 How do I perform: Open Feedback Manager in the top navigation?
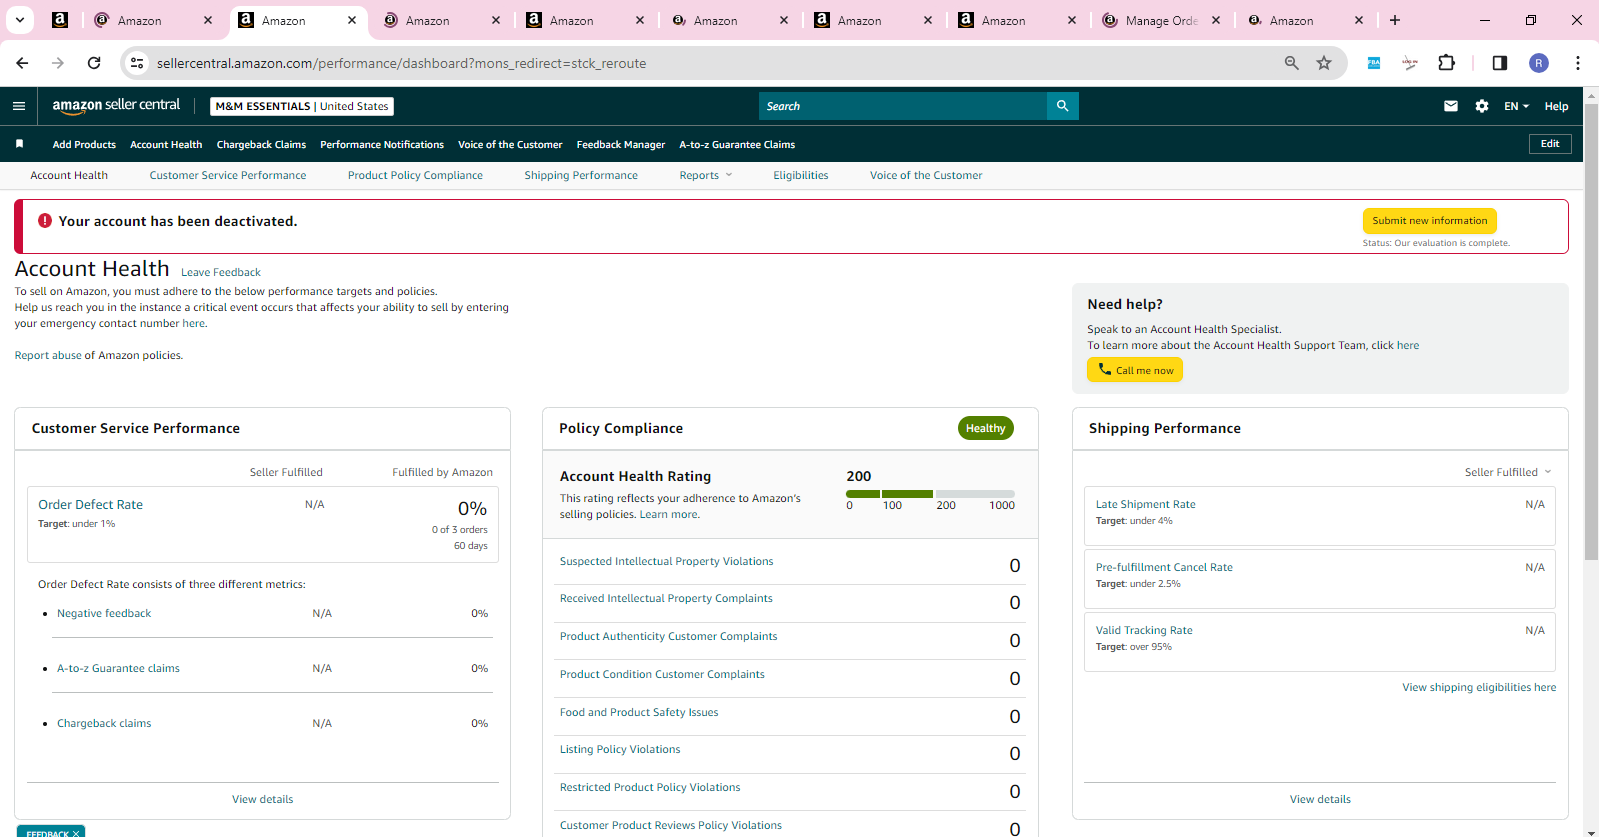(x=621, y=144)
